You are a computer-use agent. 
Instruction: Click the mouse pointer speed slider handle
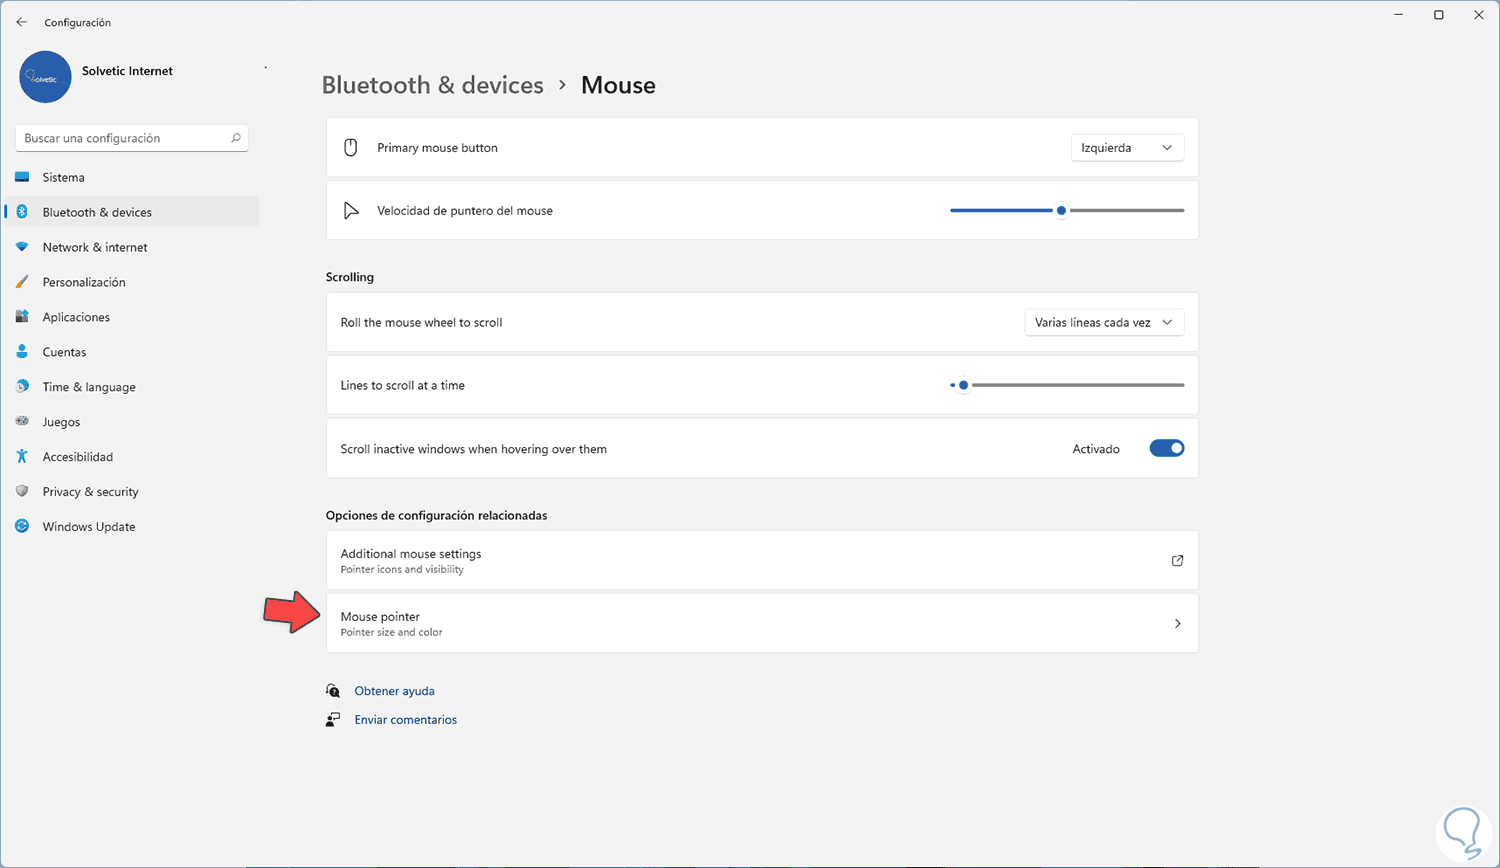(1061, 211)
